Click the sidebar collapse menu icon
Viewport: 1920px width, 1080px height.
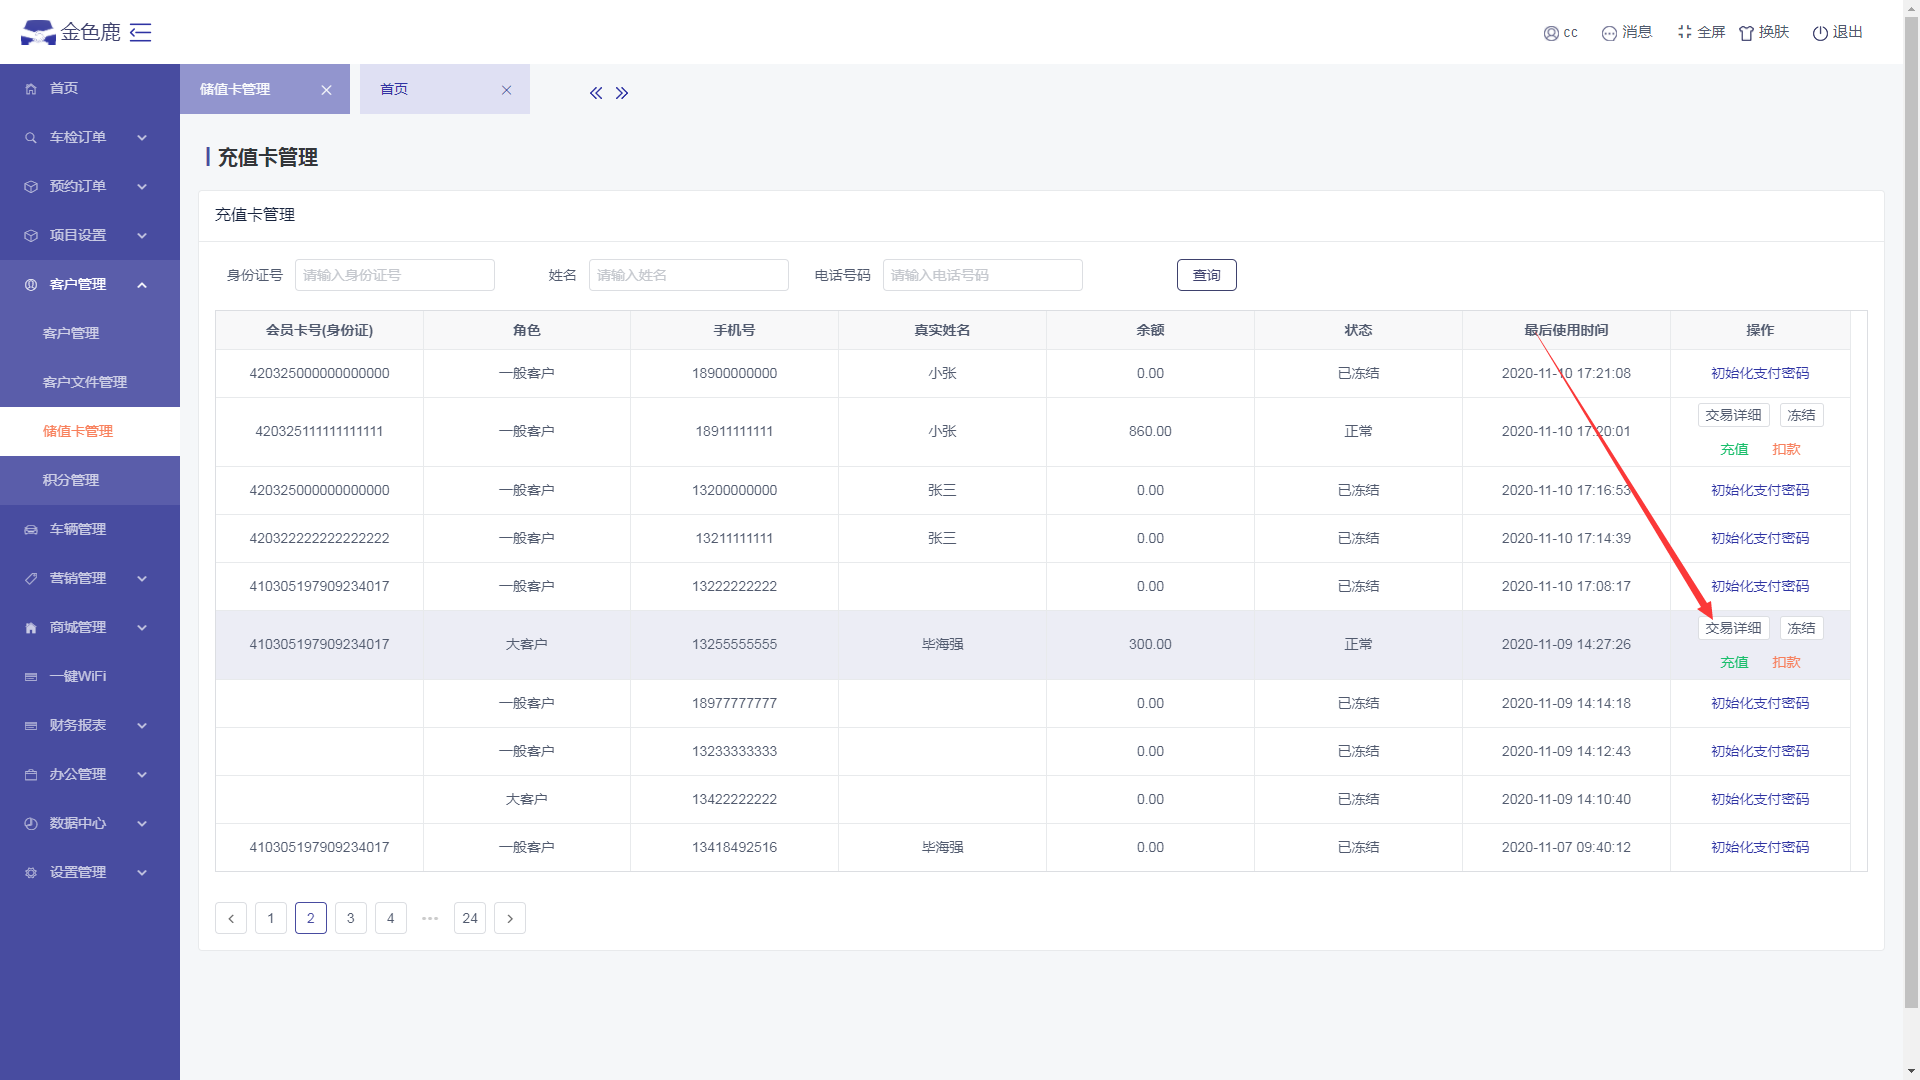pyautogui.click(x=141, y=33)
